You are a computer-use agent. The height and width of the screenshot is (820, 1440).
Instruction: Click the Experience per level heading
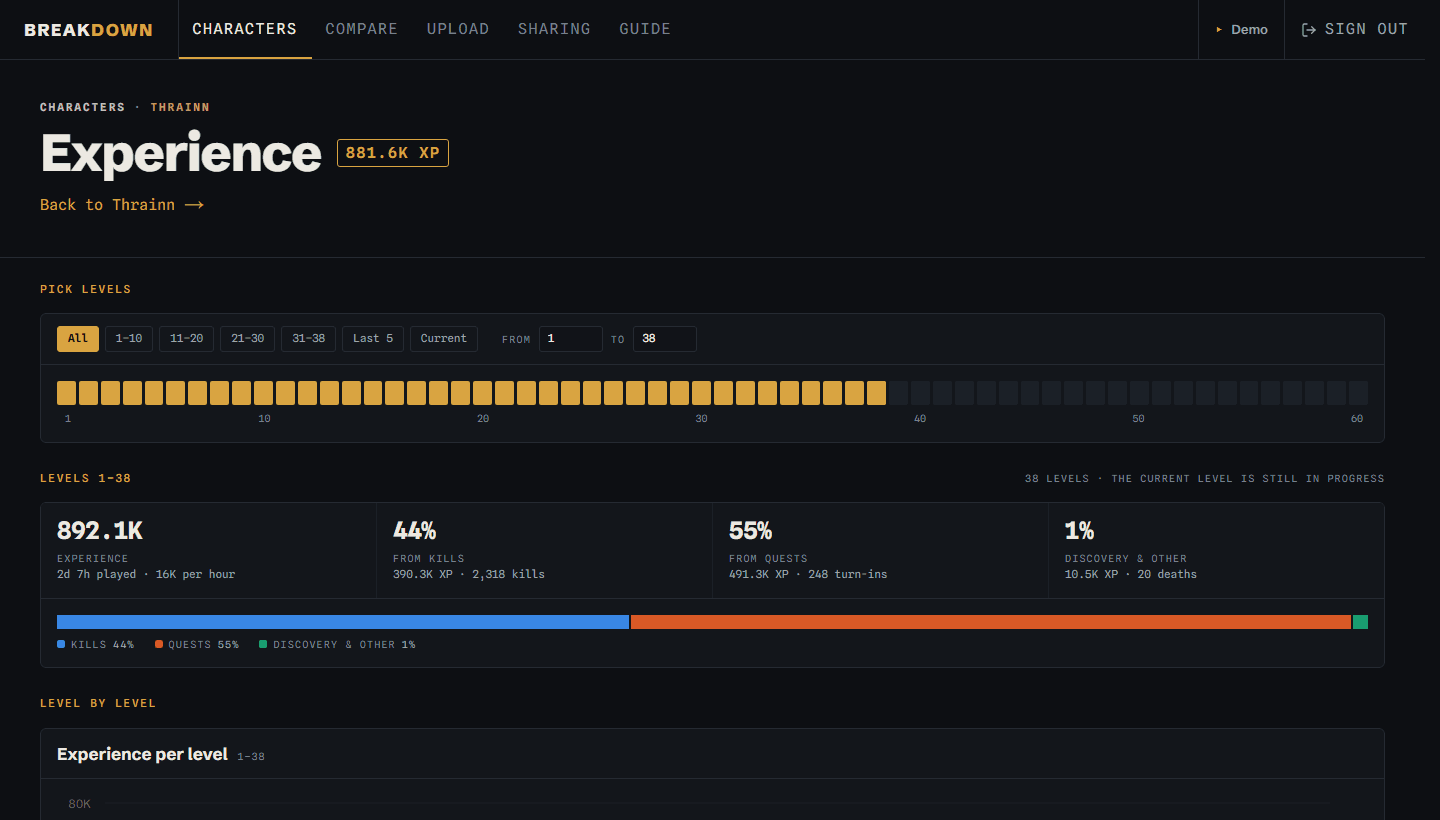pos(142,754)
